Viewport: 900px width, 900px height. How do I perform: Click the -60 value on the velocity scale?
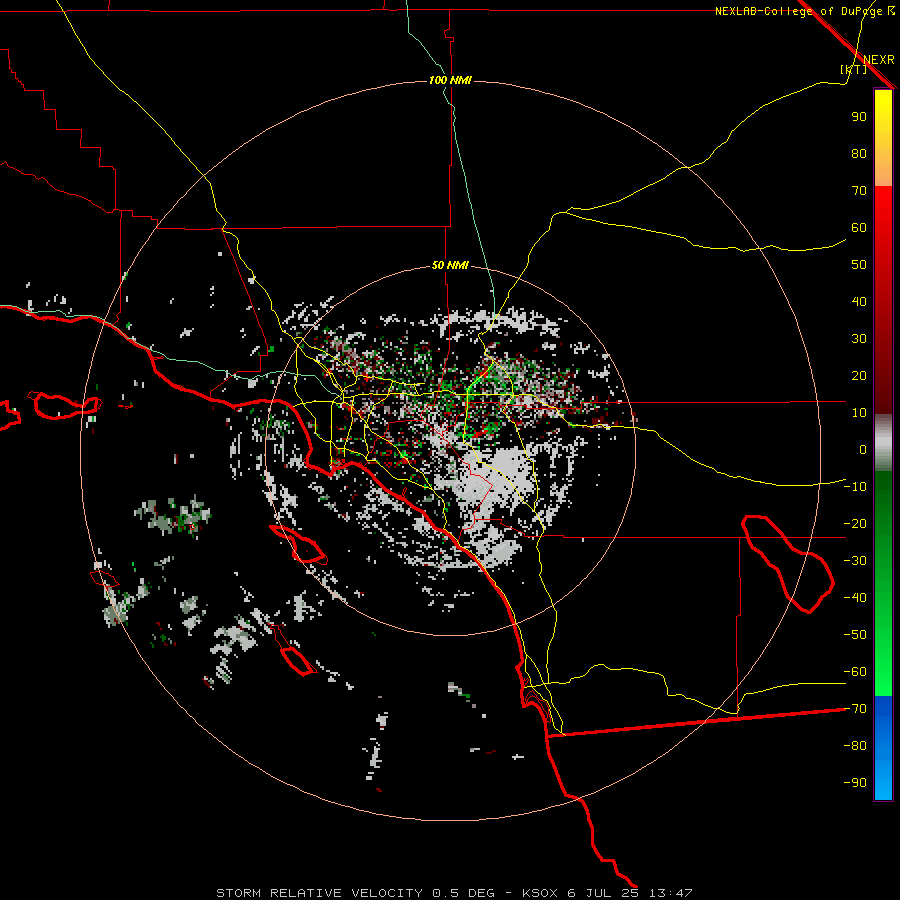[x=855, y=672]
